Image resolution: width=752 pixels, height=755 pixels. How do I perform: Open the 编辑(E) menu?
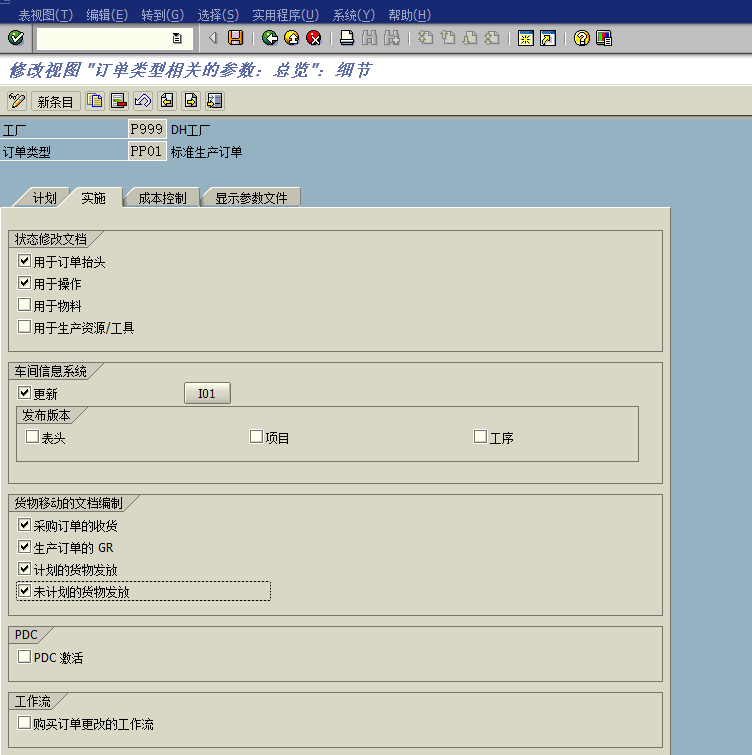tap(107, 15)
